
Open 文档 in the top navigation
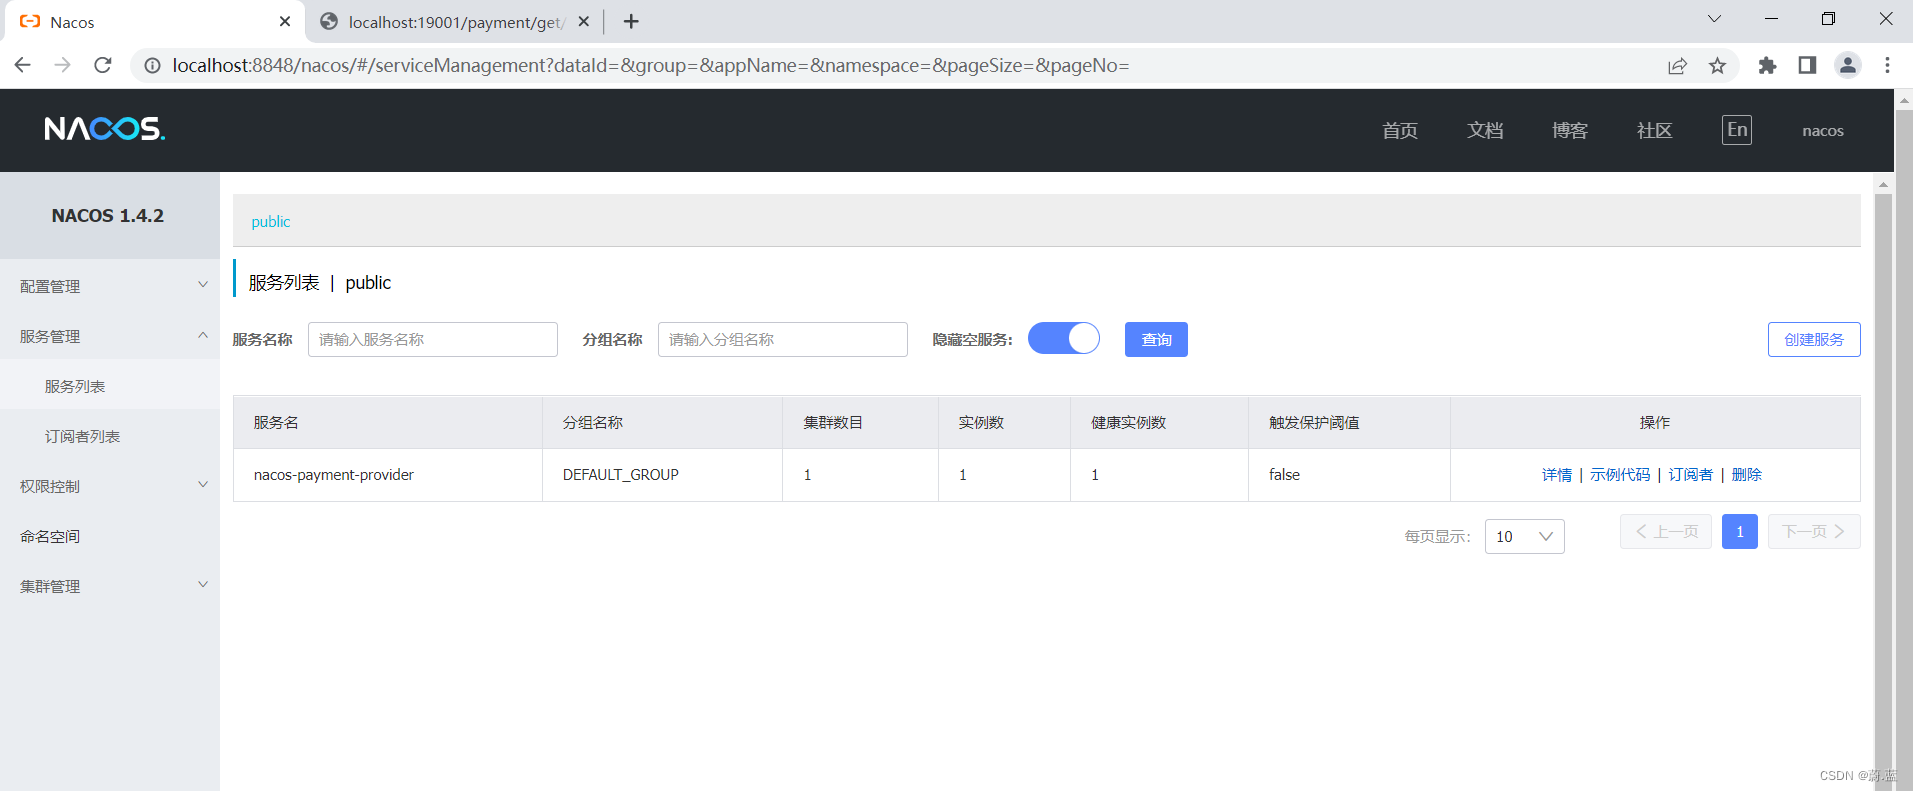[1485, 131]
